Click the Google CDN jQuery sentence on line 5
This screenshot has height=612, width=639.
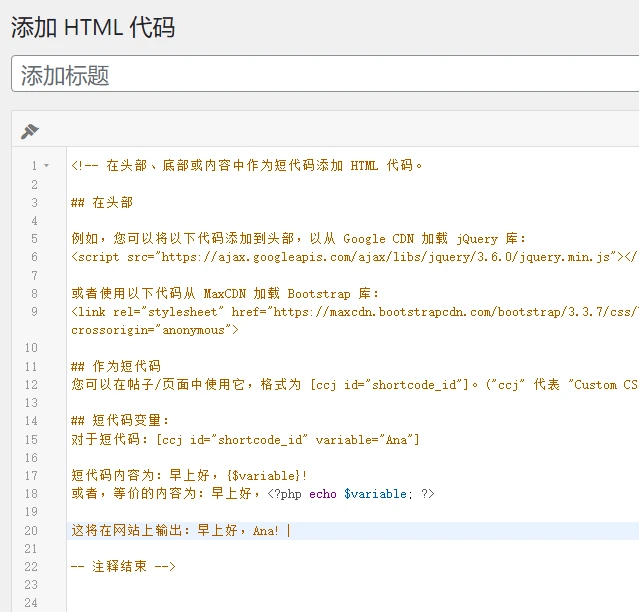click(x=299, y=238)
